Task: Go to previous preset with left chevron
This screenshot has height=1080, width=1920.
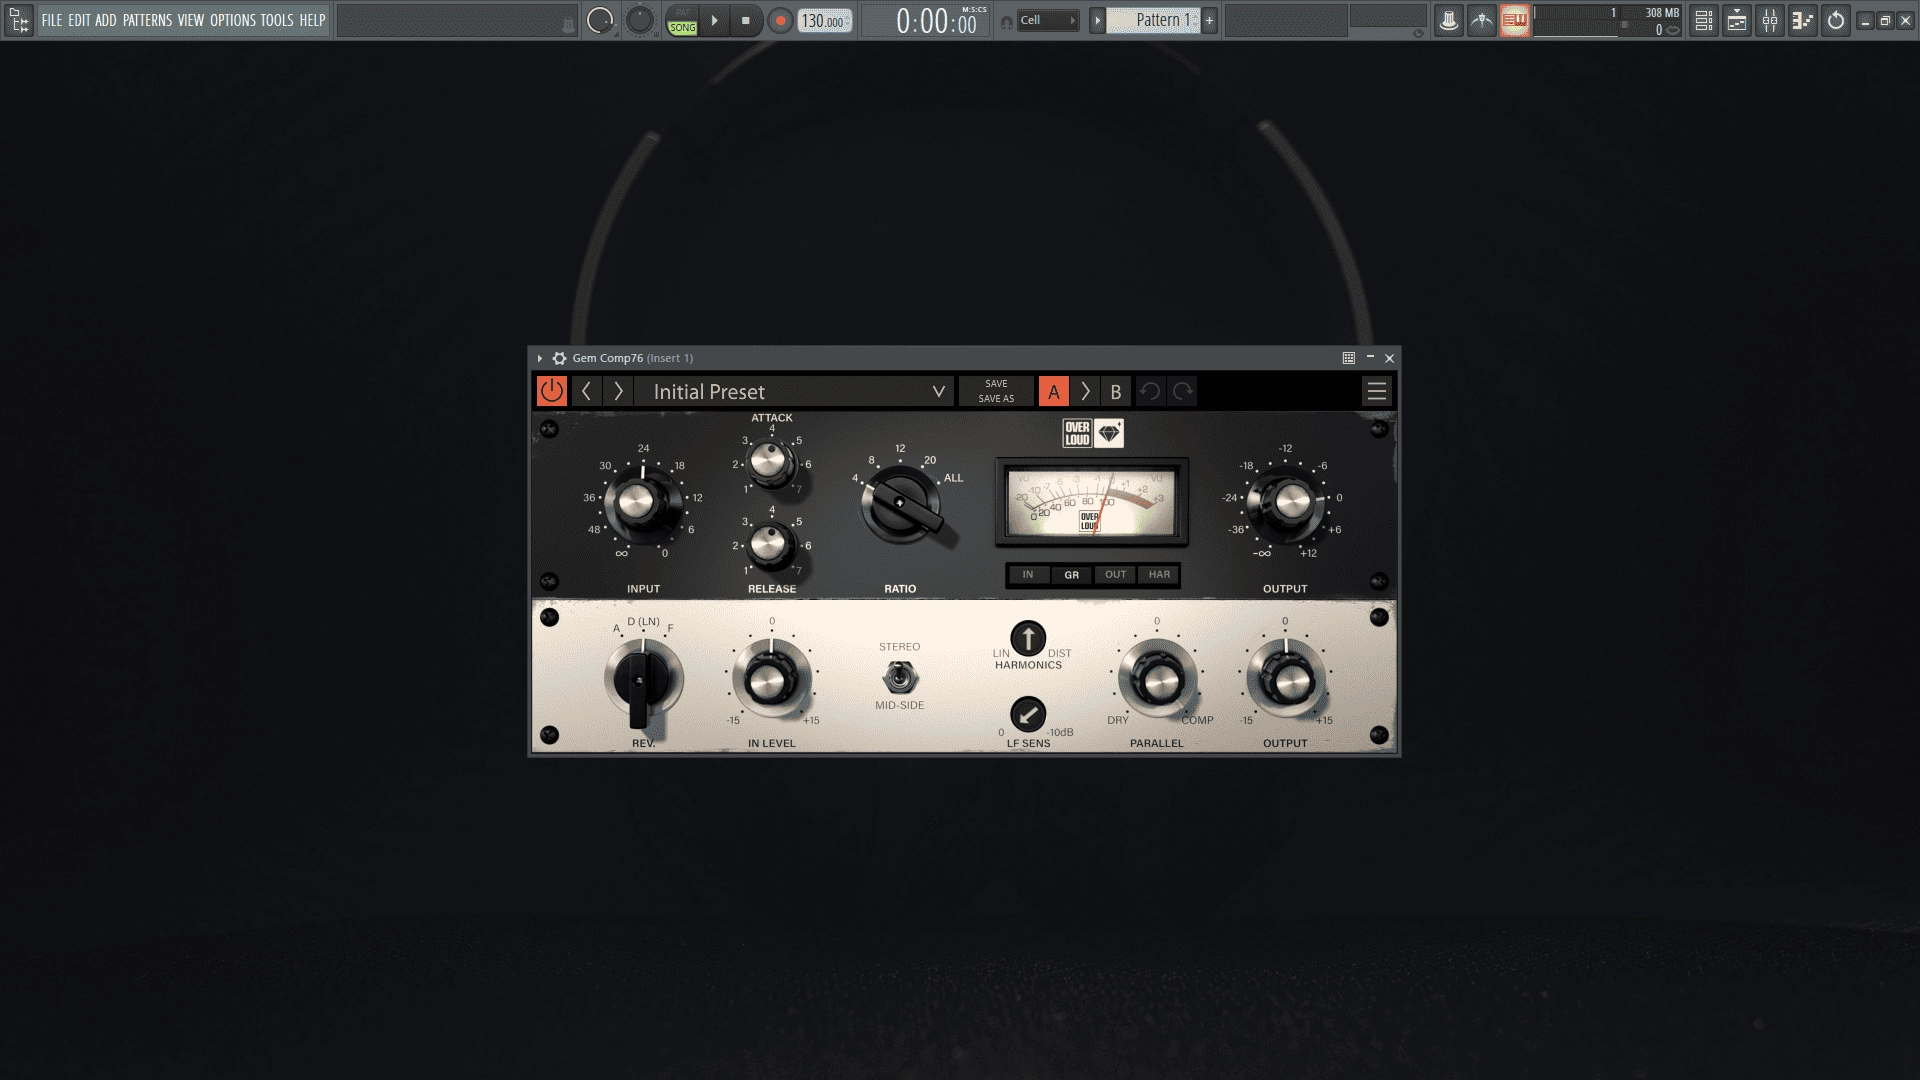Action: pyautogui.click(x=587, y=391)
